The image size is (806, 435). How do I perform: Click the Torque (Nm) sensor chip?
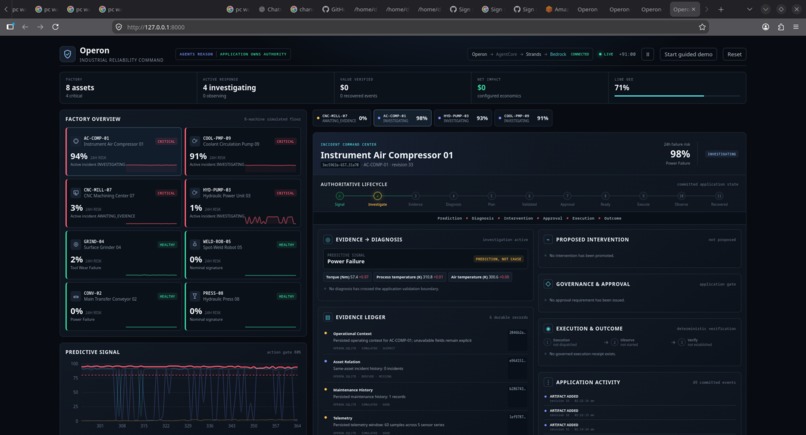pyautogui.click(x=347, y=277)
